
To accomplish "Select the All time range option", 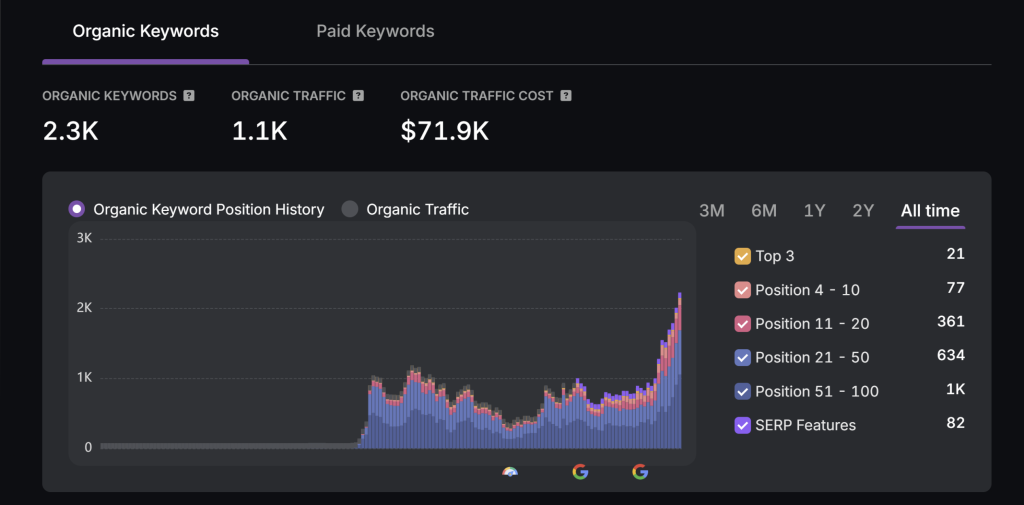I will 930,211.
